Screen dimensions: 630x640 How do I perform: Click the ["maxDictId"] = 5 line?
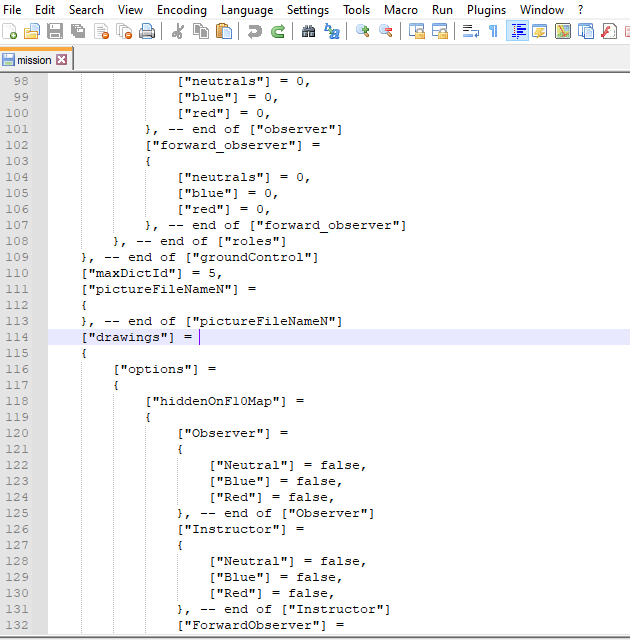tap(151, 273)
